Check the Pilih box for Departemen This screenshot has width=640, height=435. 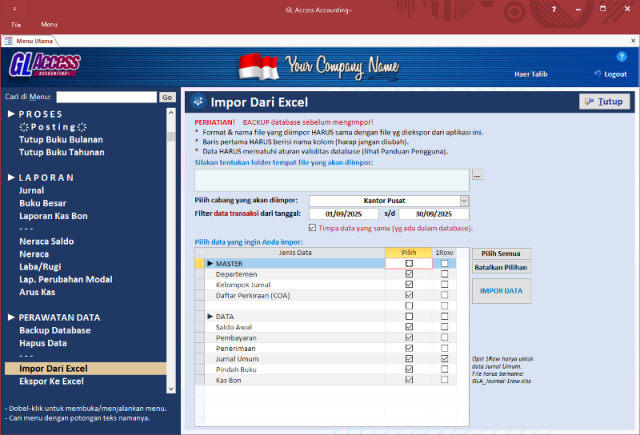(x=408, y=274)
